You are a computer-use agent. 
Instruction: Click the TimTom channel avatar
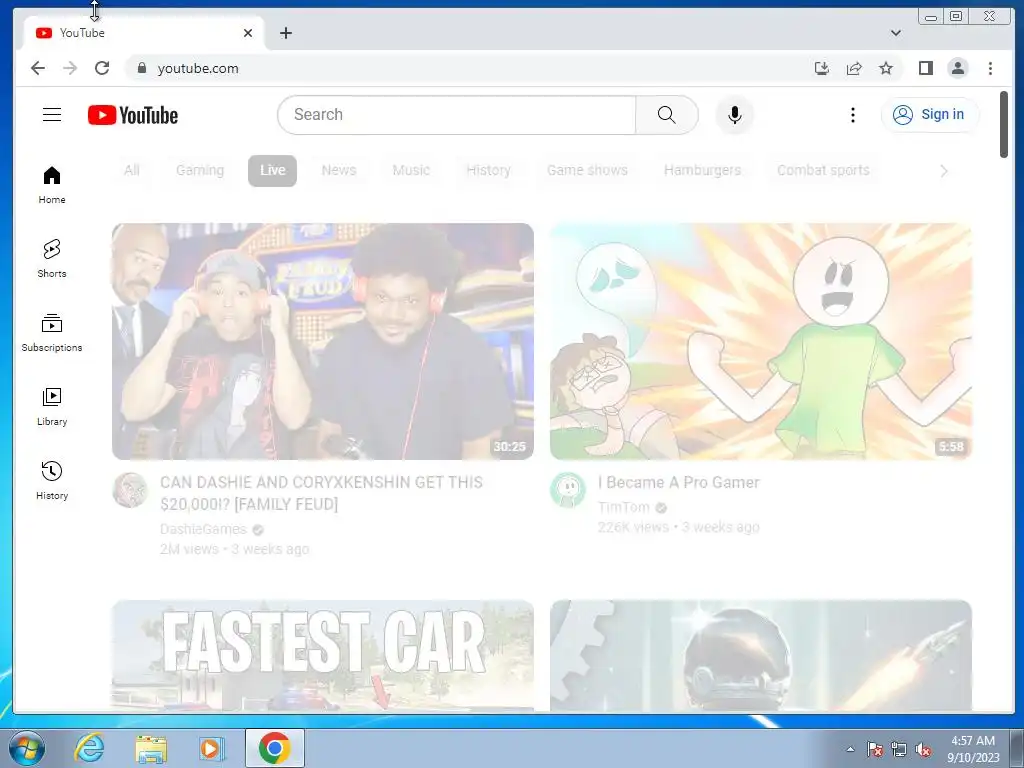click(x=568, y=490)
